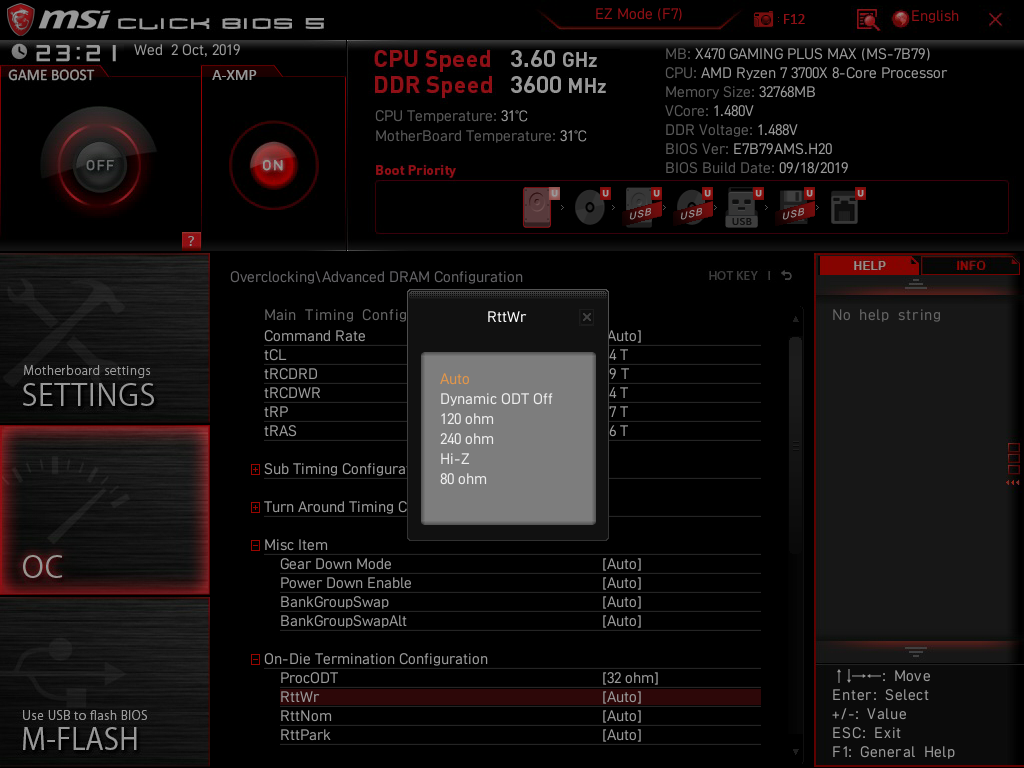Open the ProcODT 32 ohm setting

tap(520, 678)
